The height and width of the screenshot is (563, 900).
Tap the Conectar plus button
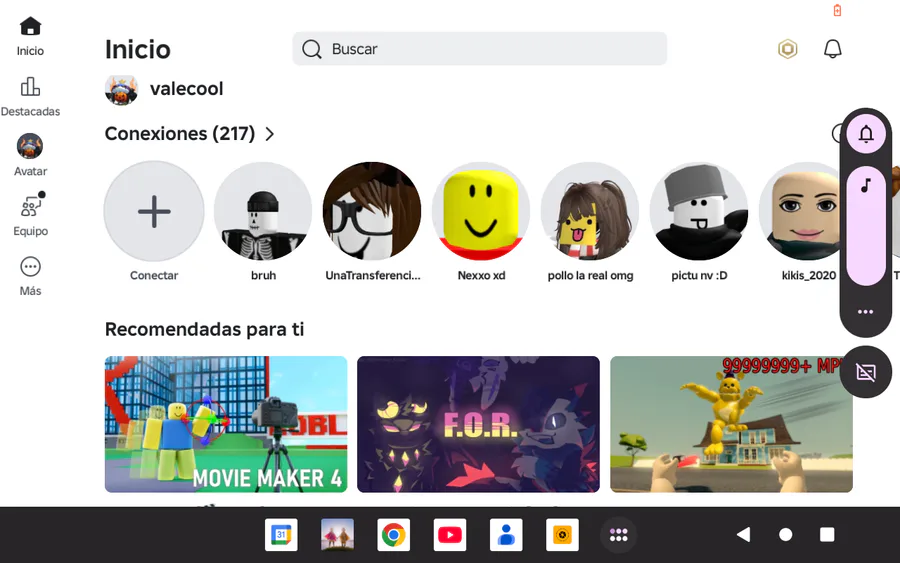tap(154, 211)
